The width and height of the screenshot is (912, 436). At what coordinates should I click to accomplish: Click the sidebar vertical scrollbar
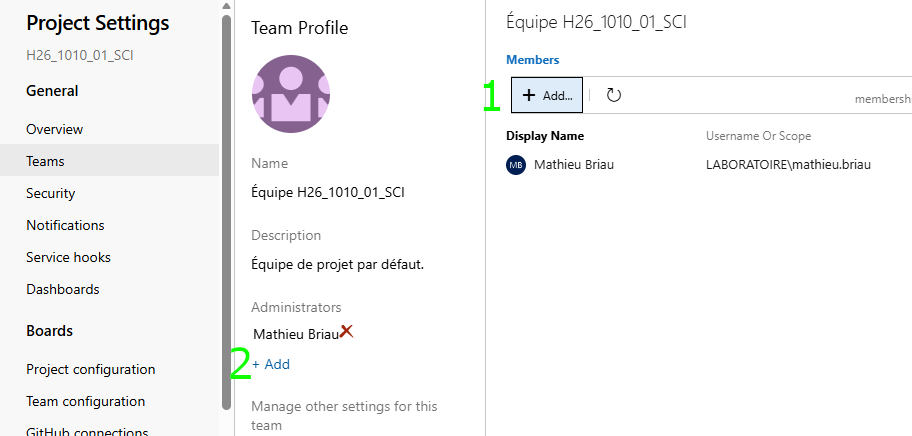point(227,210)
